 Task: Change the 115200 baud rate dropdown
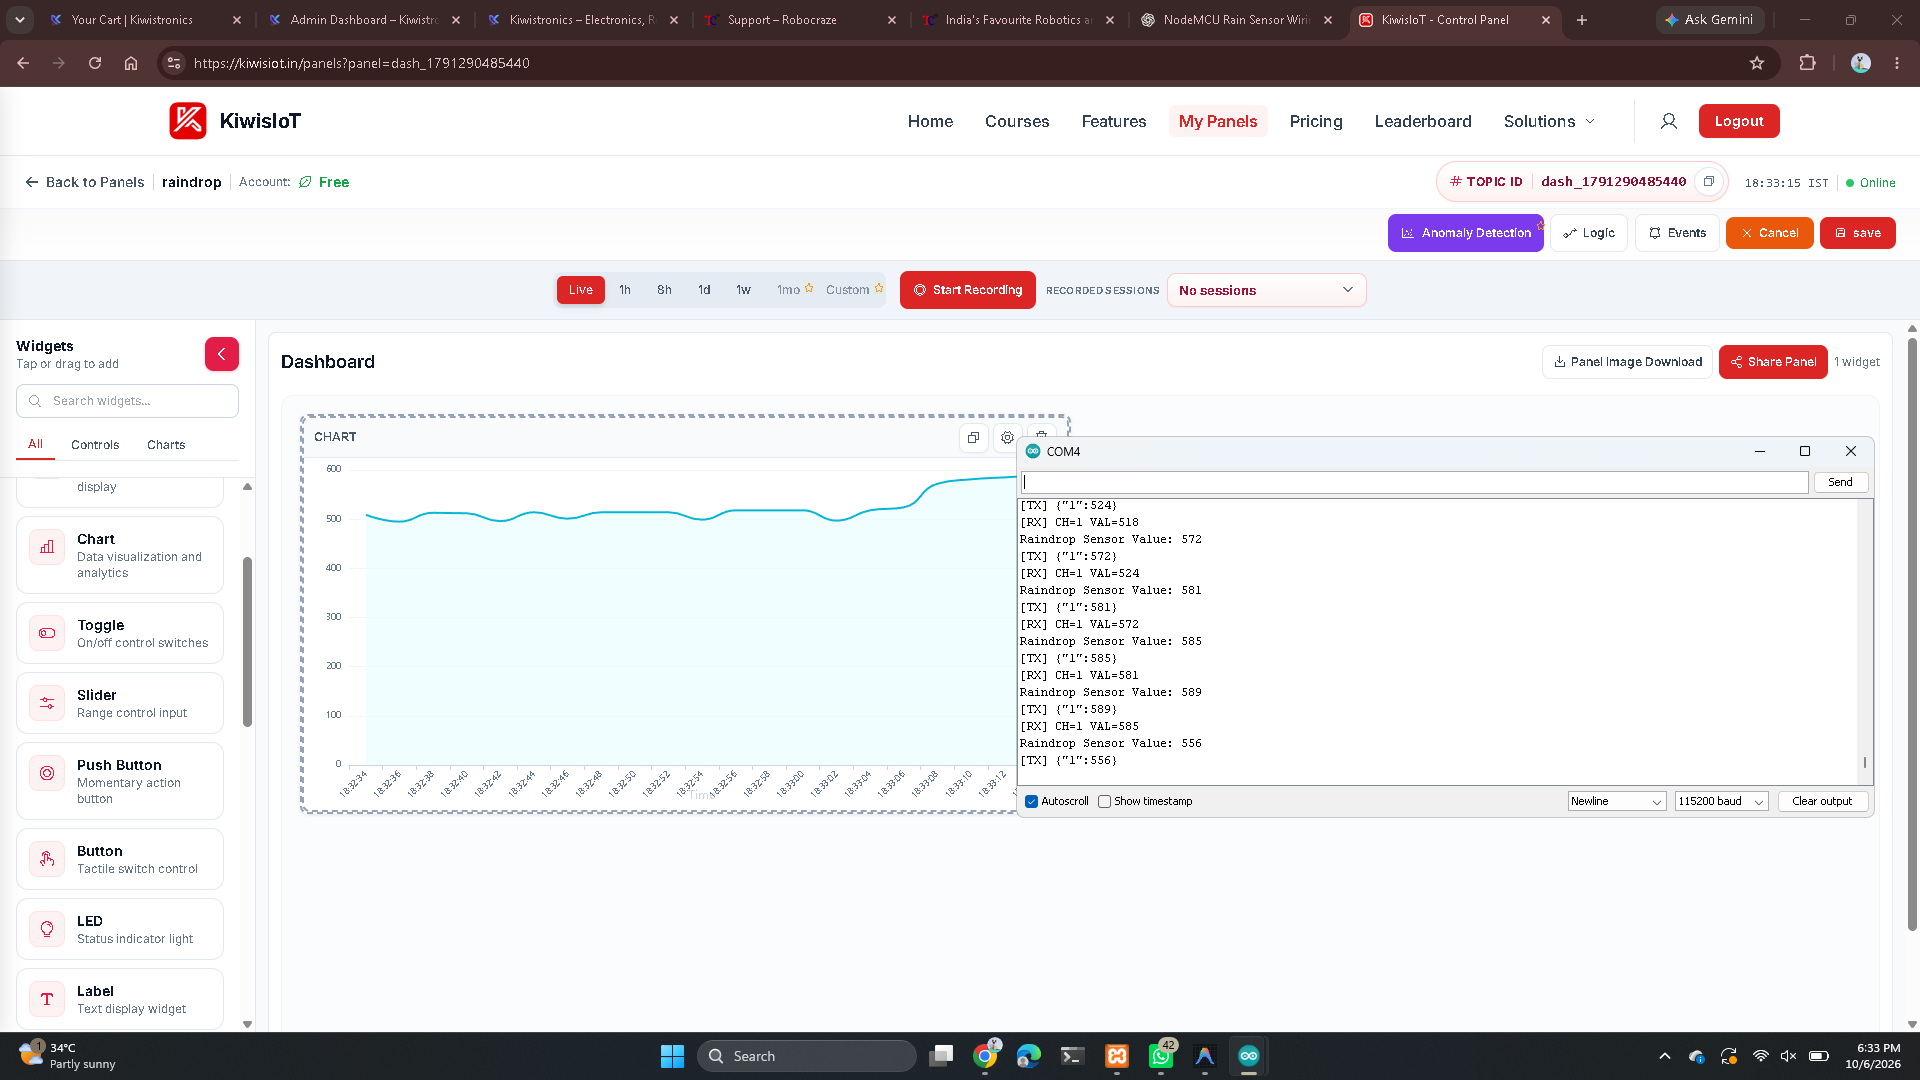1722,802
